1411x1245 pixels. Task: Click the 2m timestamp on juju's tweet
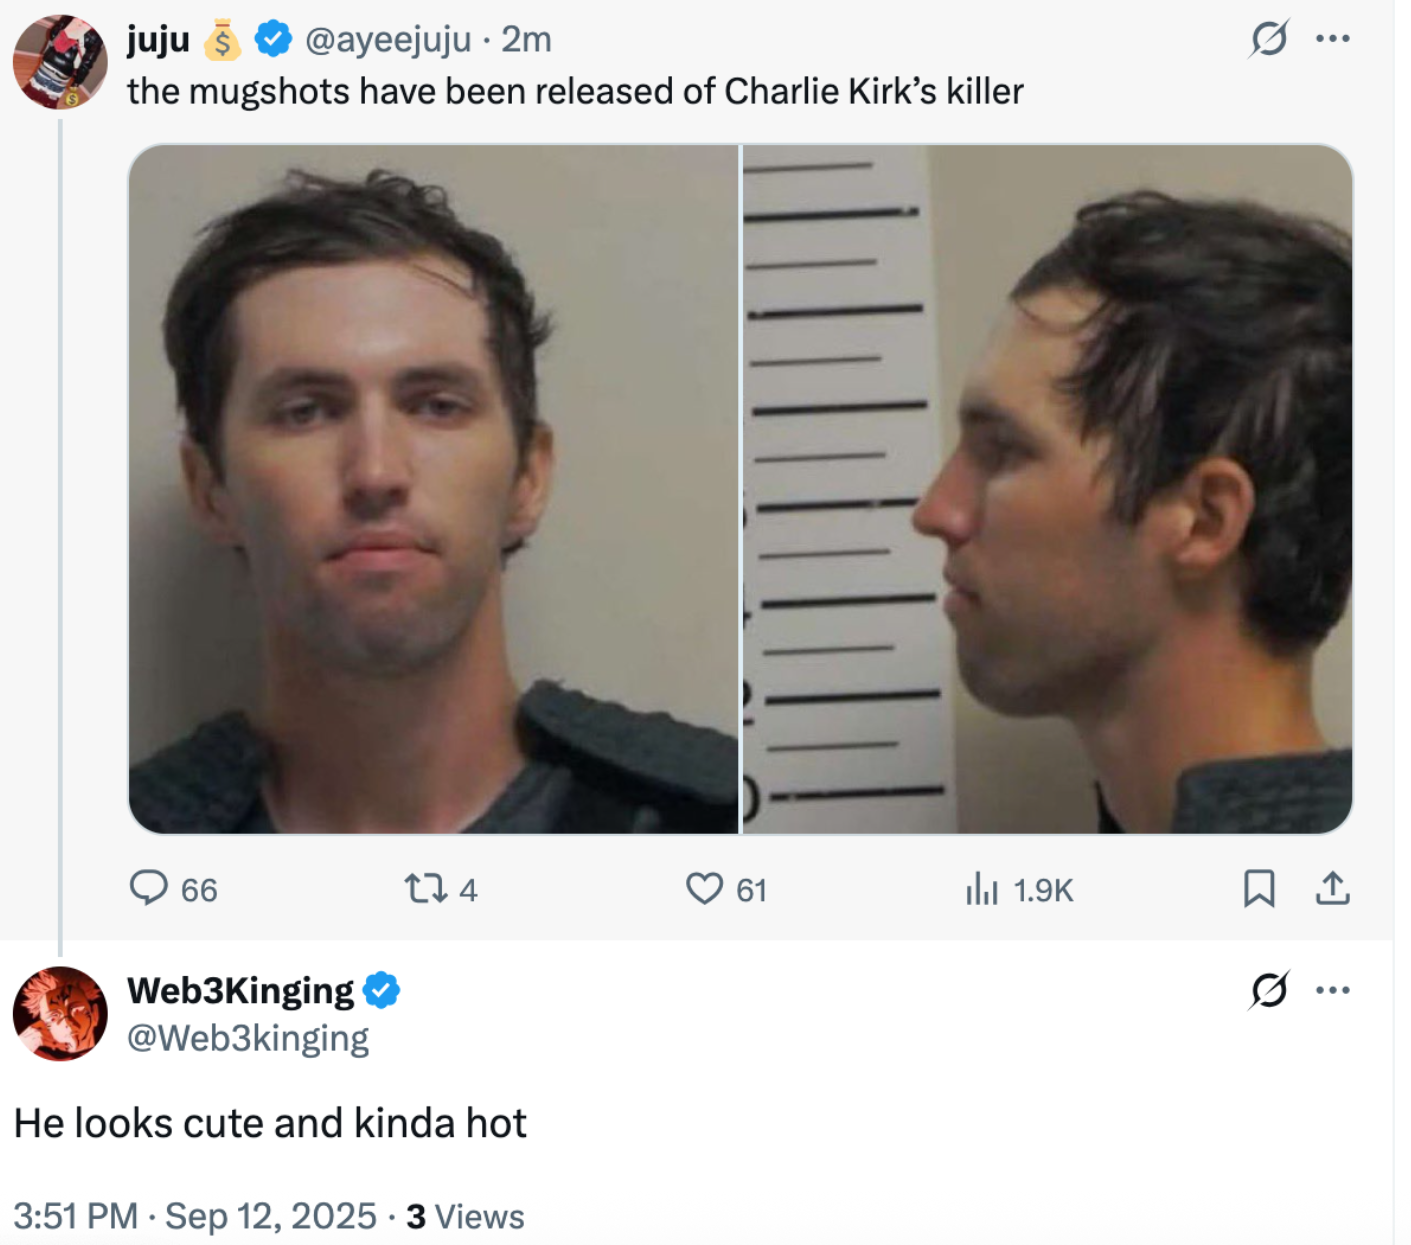pyautogui.click(x=526, y=39)
